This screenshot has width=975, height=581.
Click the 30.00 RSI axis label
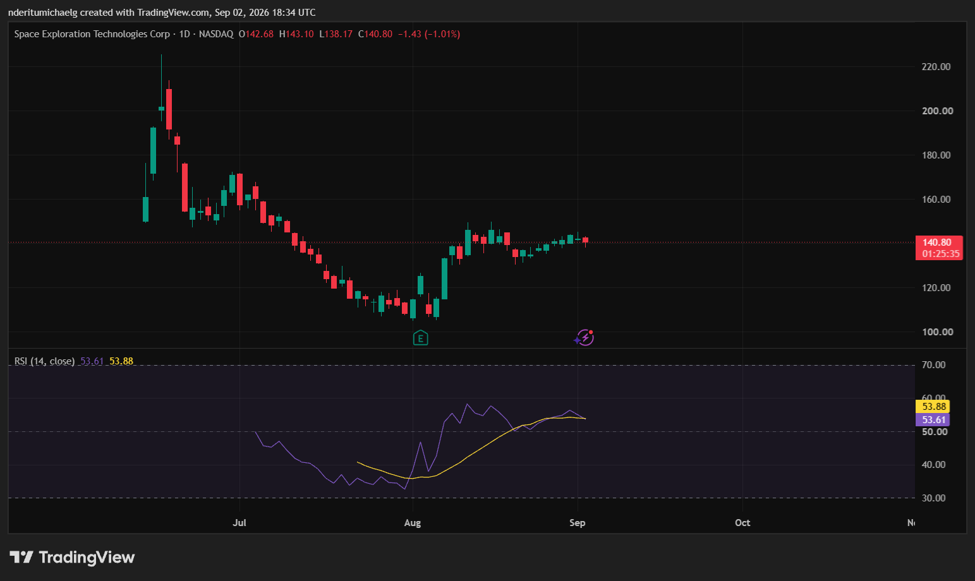pyautogui.click(x=933, y=498)
